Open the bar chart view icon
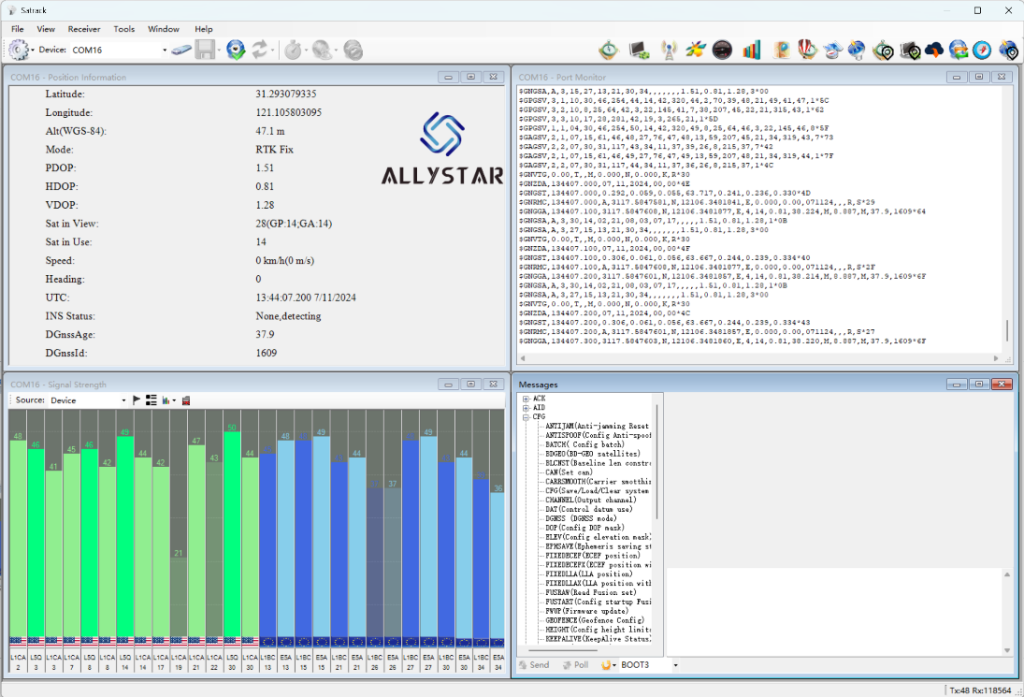 751,50
